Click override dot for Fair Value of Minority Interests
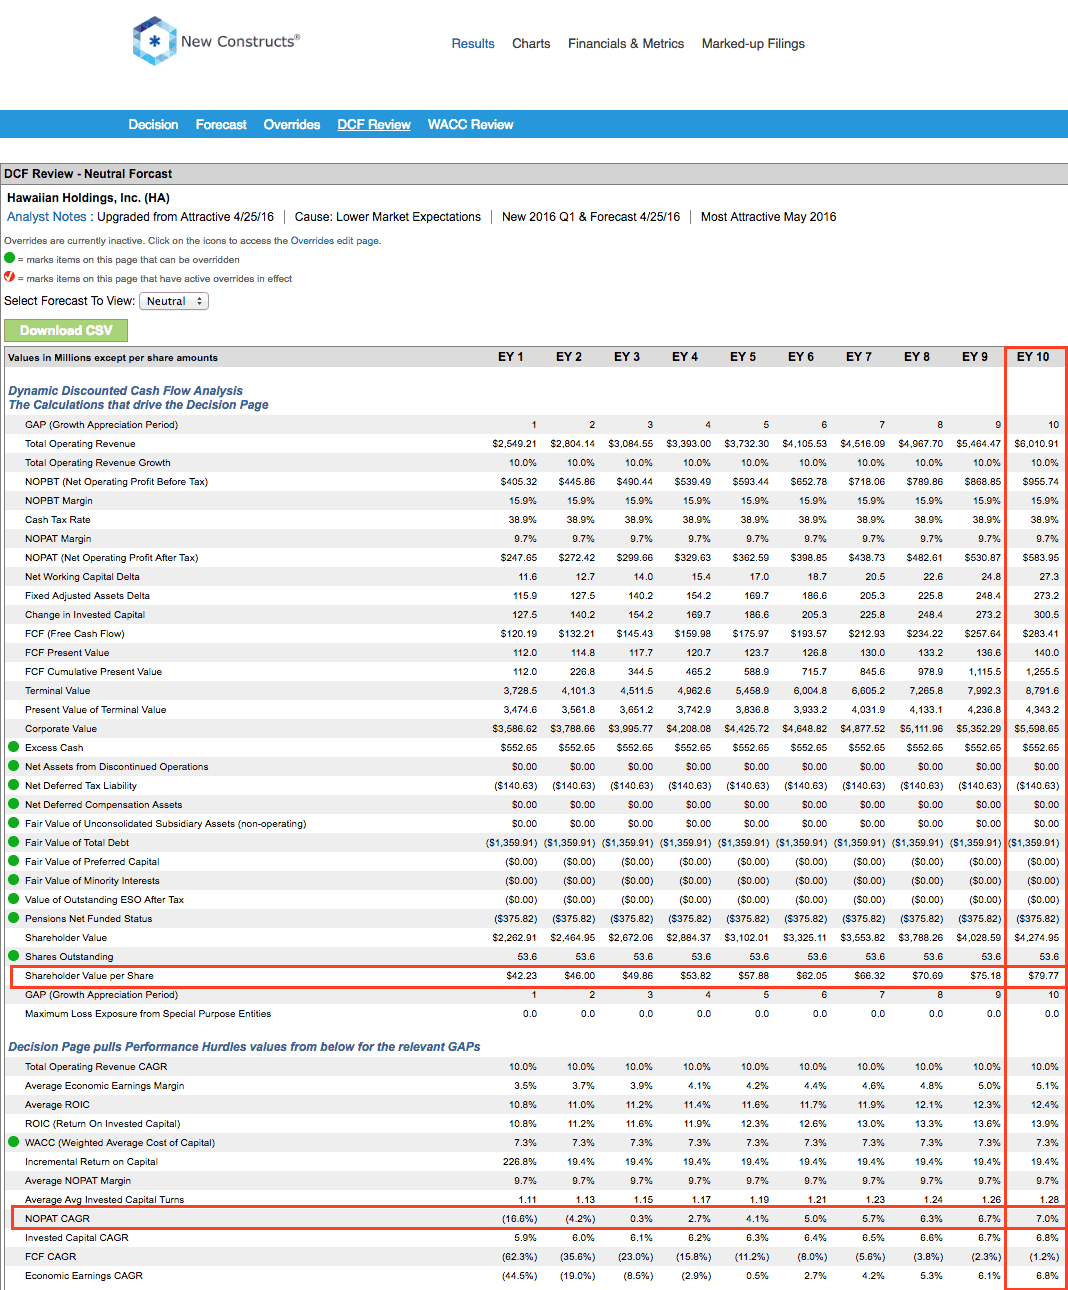 click(14, 880)
